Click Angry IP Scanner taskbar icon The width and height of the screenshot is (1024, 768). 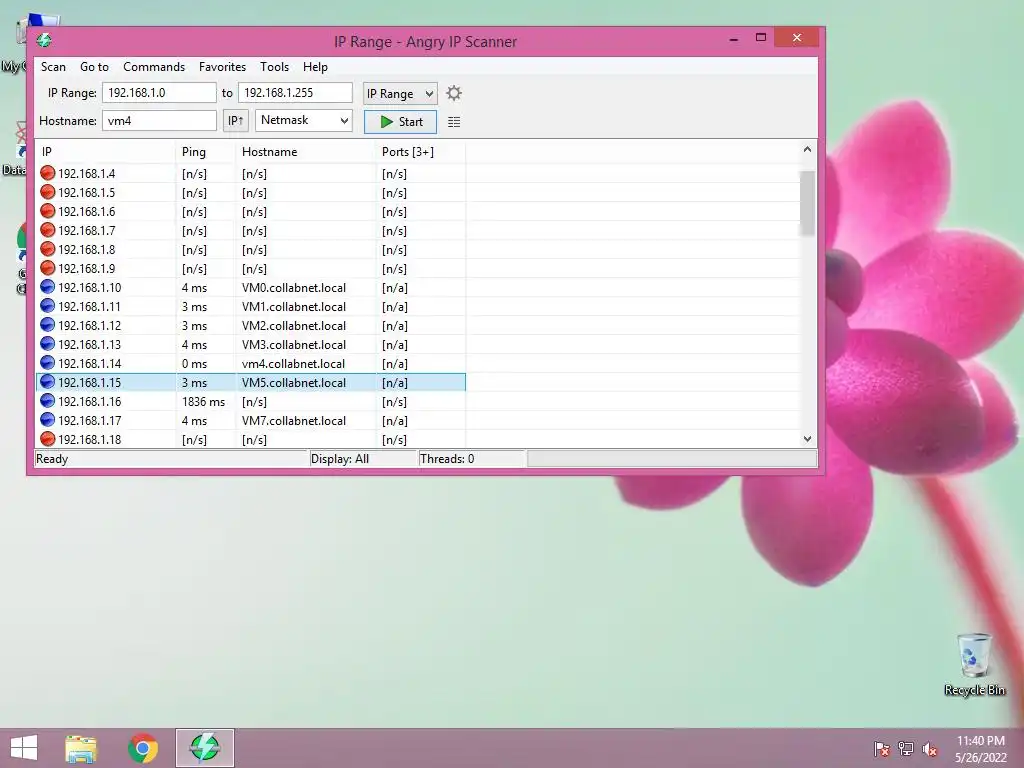tap(204, 748)
